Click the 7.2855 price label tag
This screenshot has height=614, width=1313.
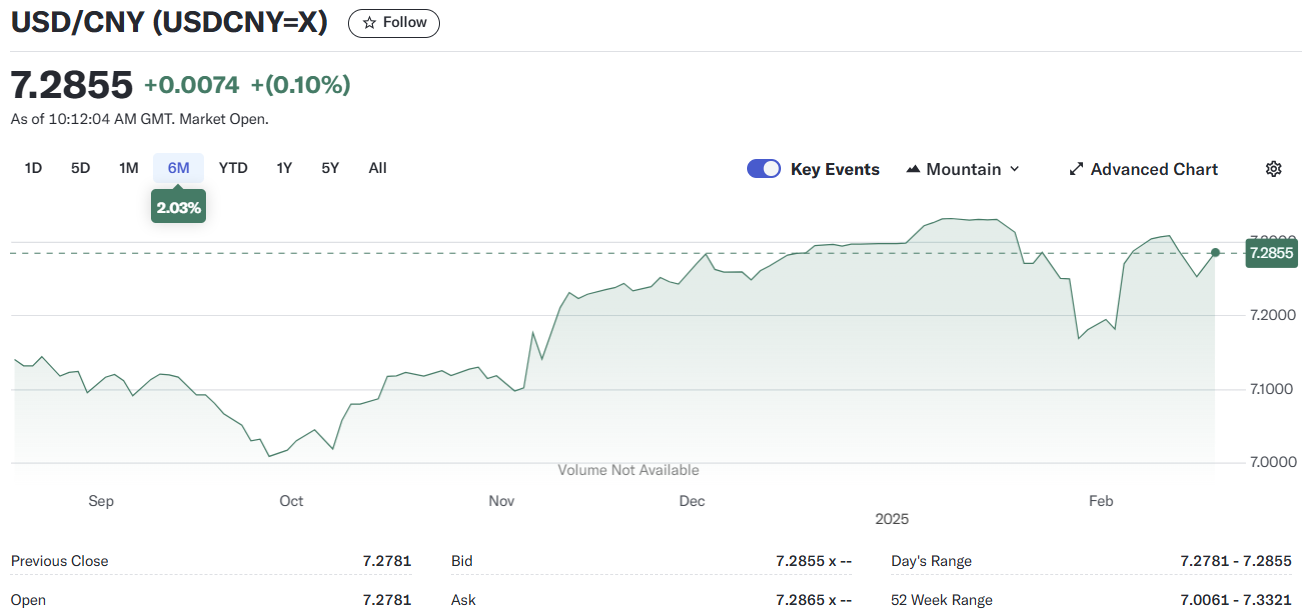[x=1268, y=253]
